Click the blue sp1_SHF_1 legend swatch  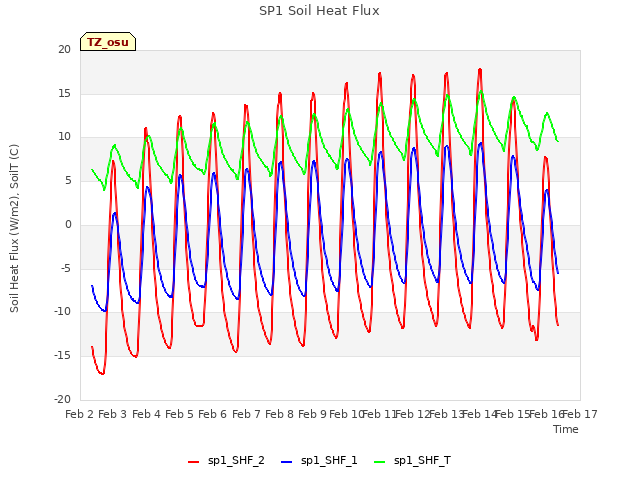[287, 462]
